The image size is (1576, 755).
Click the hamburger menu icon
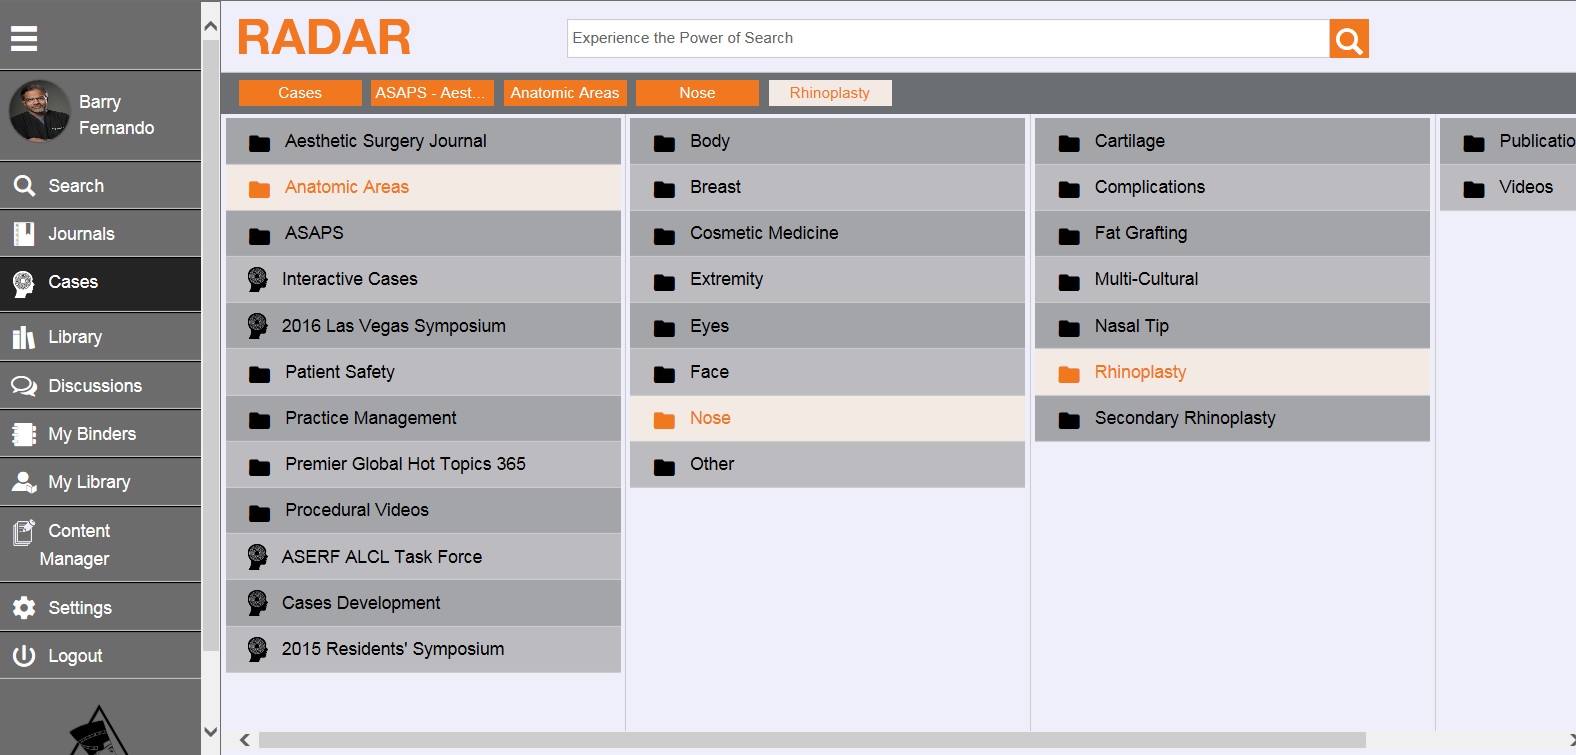(24, 38)
